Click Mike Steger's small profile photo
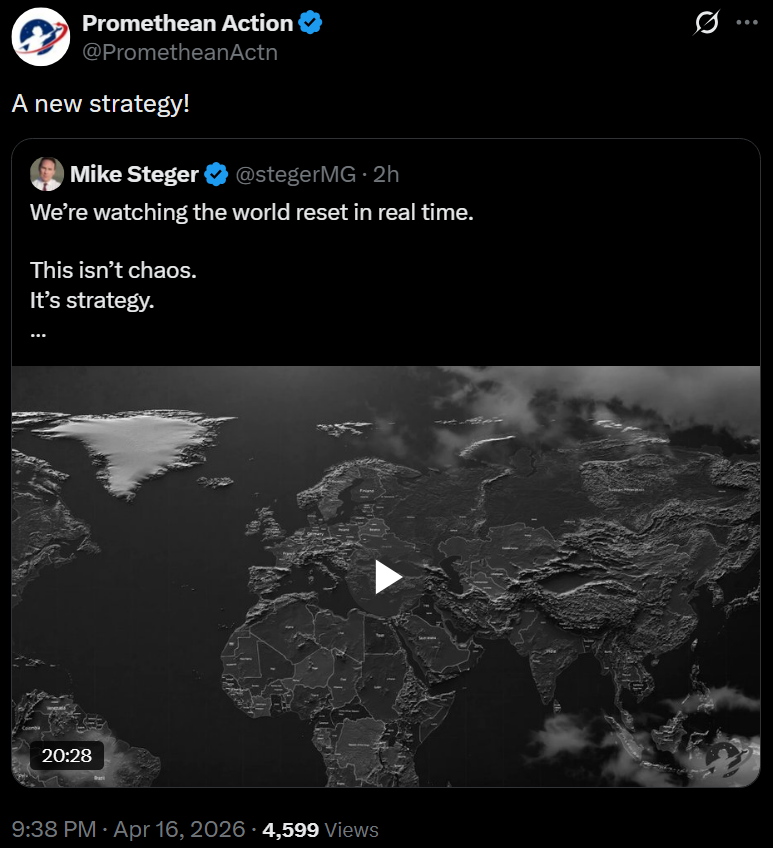This screenshot has height=848, width=773. pos(47,175)
